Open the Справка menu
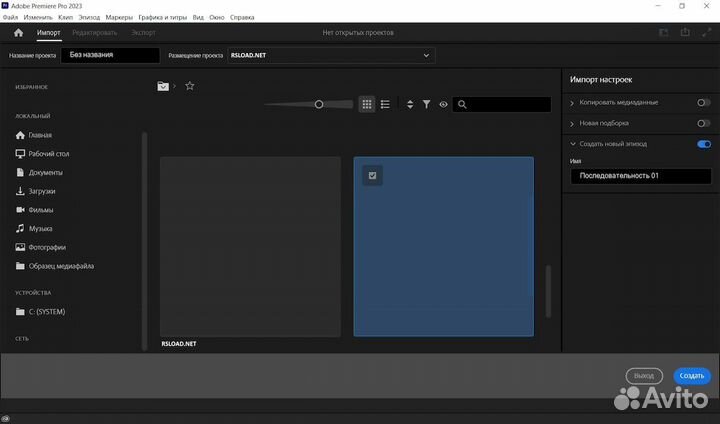This screenshot has height=424, width=720. (x=242, y=17)
